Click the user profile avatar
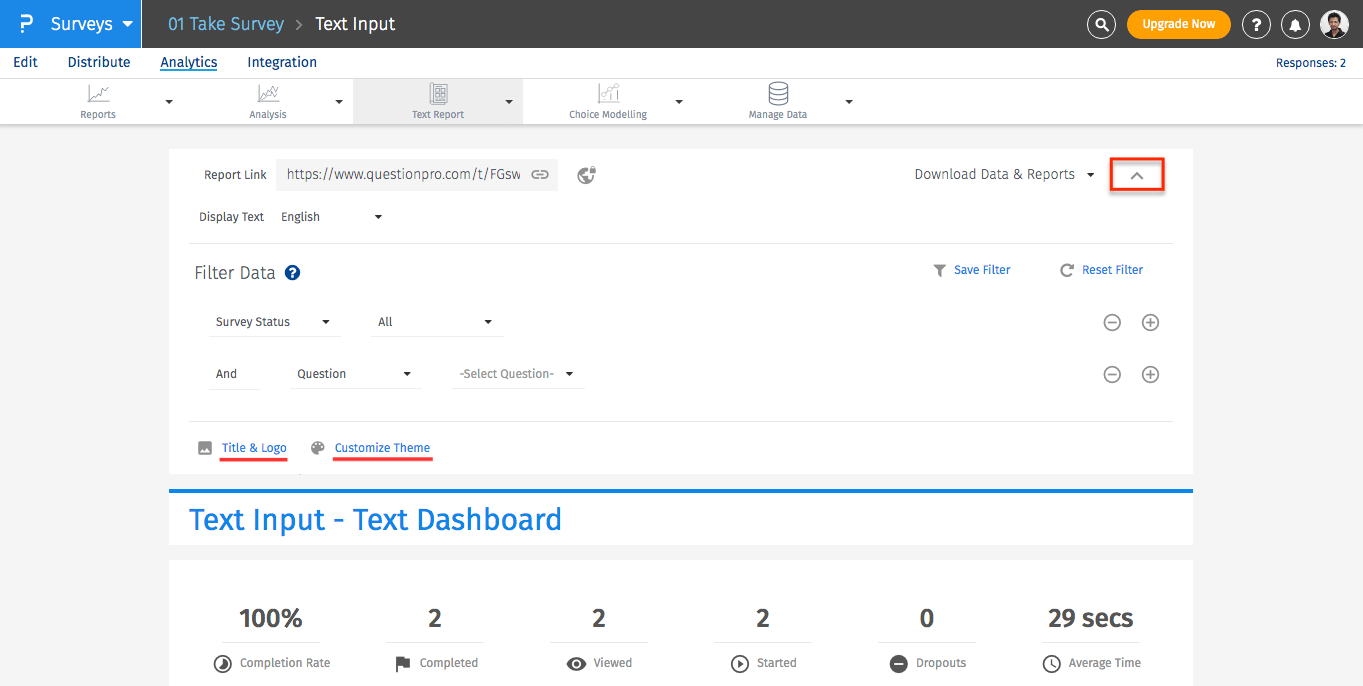 [x=1334, y=25]
